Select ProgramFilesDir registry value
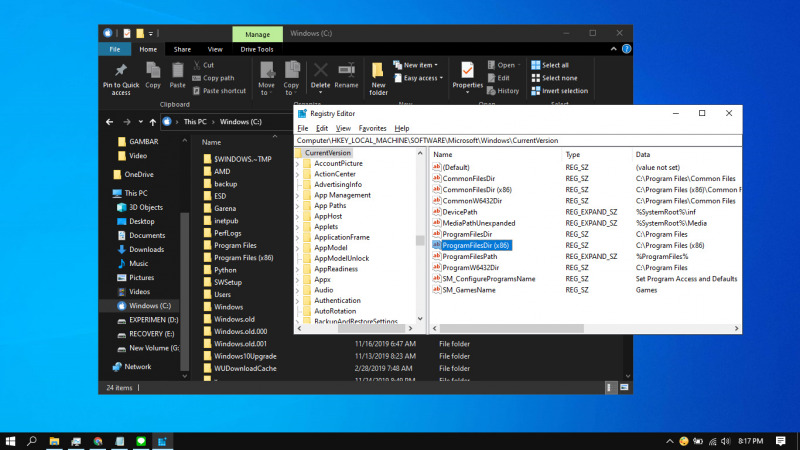Image resolution: width=800 pixels, height=450 pixels. click(467, 234)
